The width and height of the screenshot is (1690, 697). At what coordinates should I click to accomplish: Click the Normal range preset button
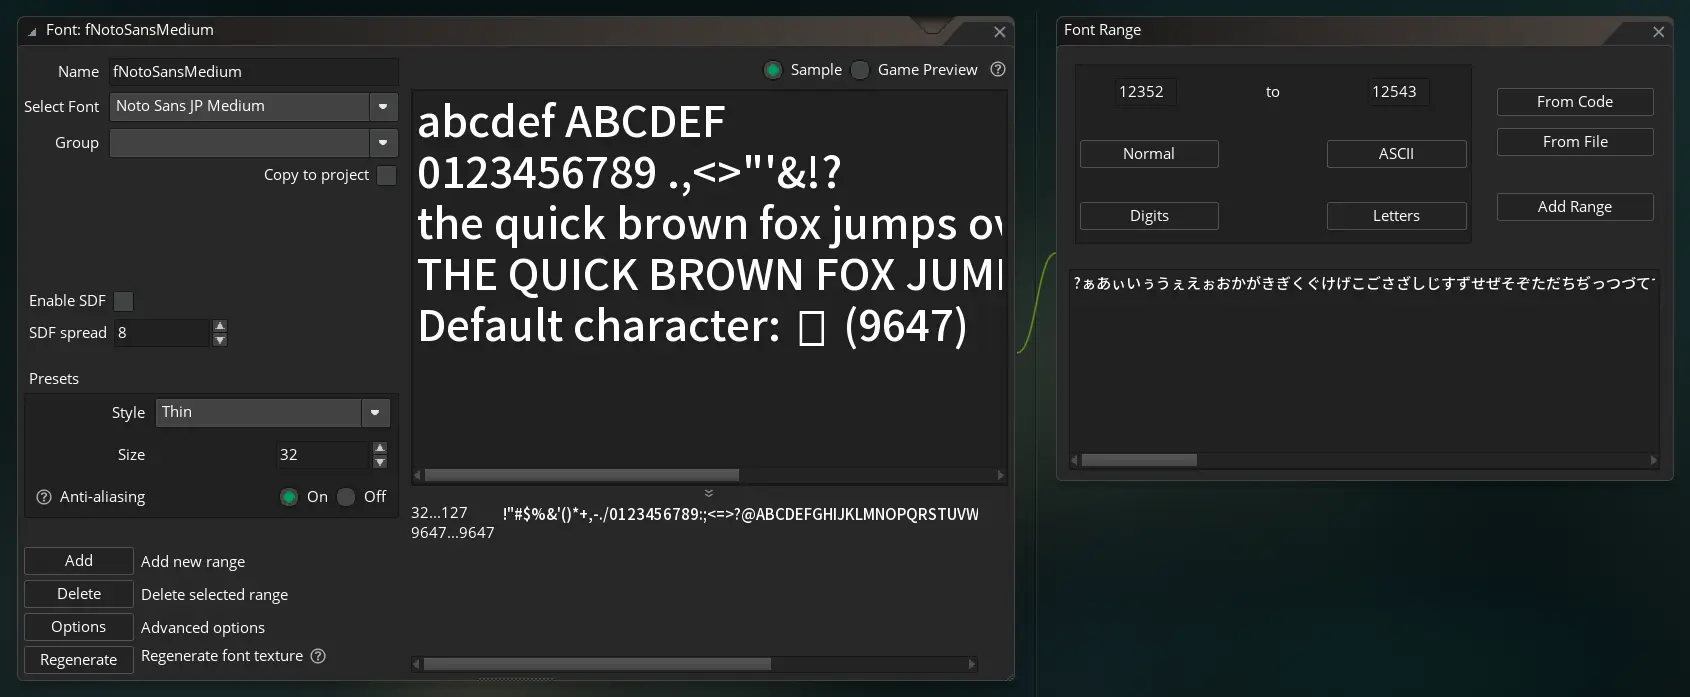tap(1149, 154)
